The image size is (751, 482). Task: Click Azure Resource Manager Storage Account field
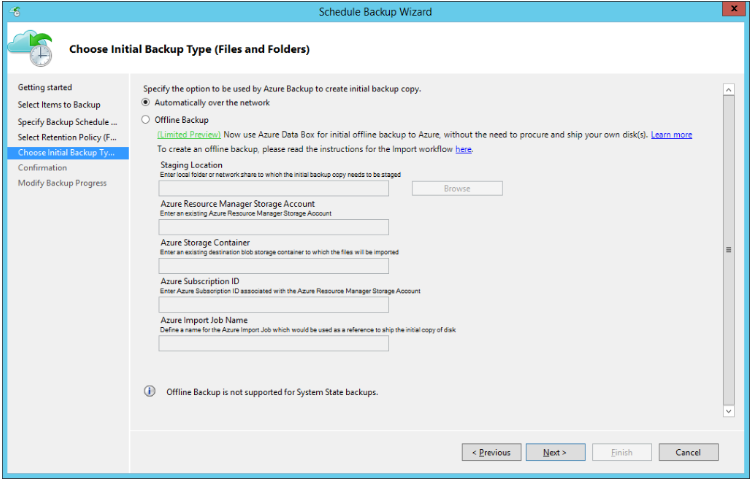pos(273,227)
